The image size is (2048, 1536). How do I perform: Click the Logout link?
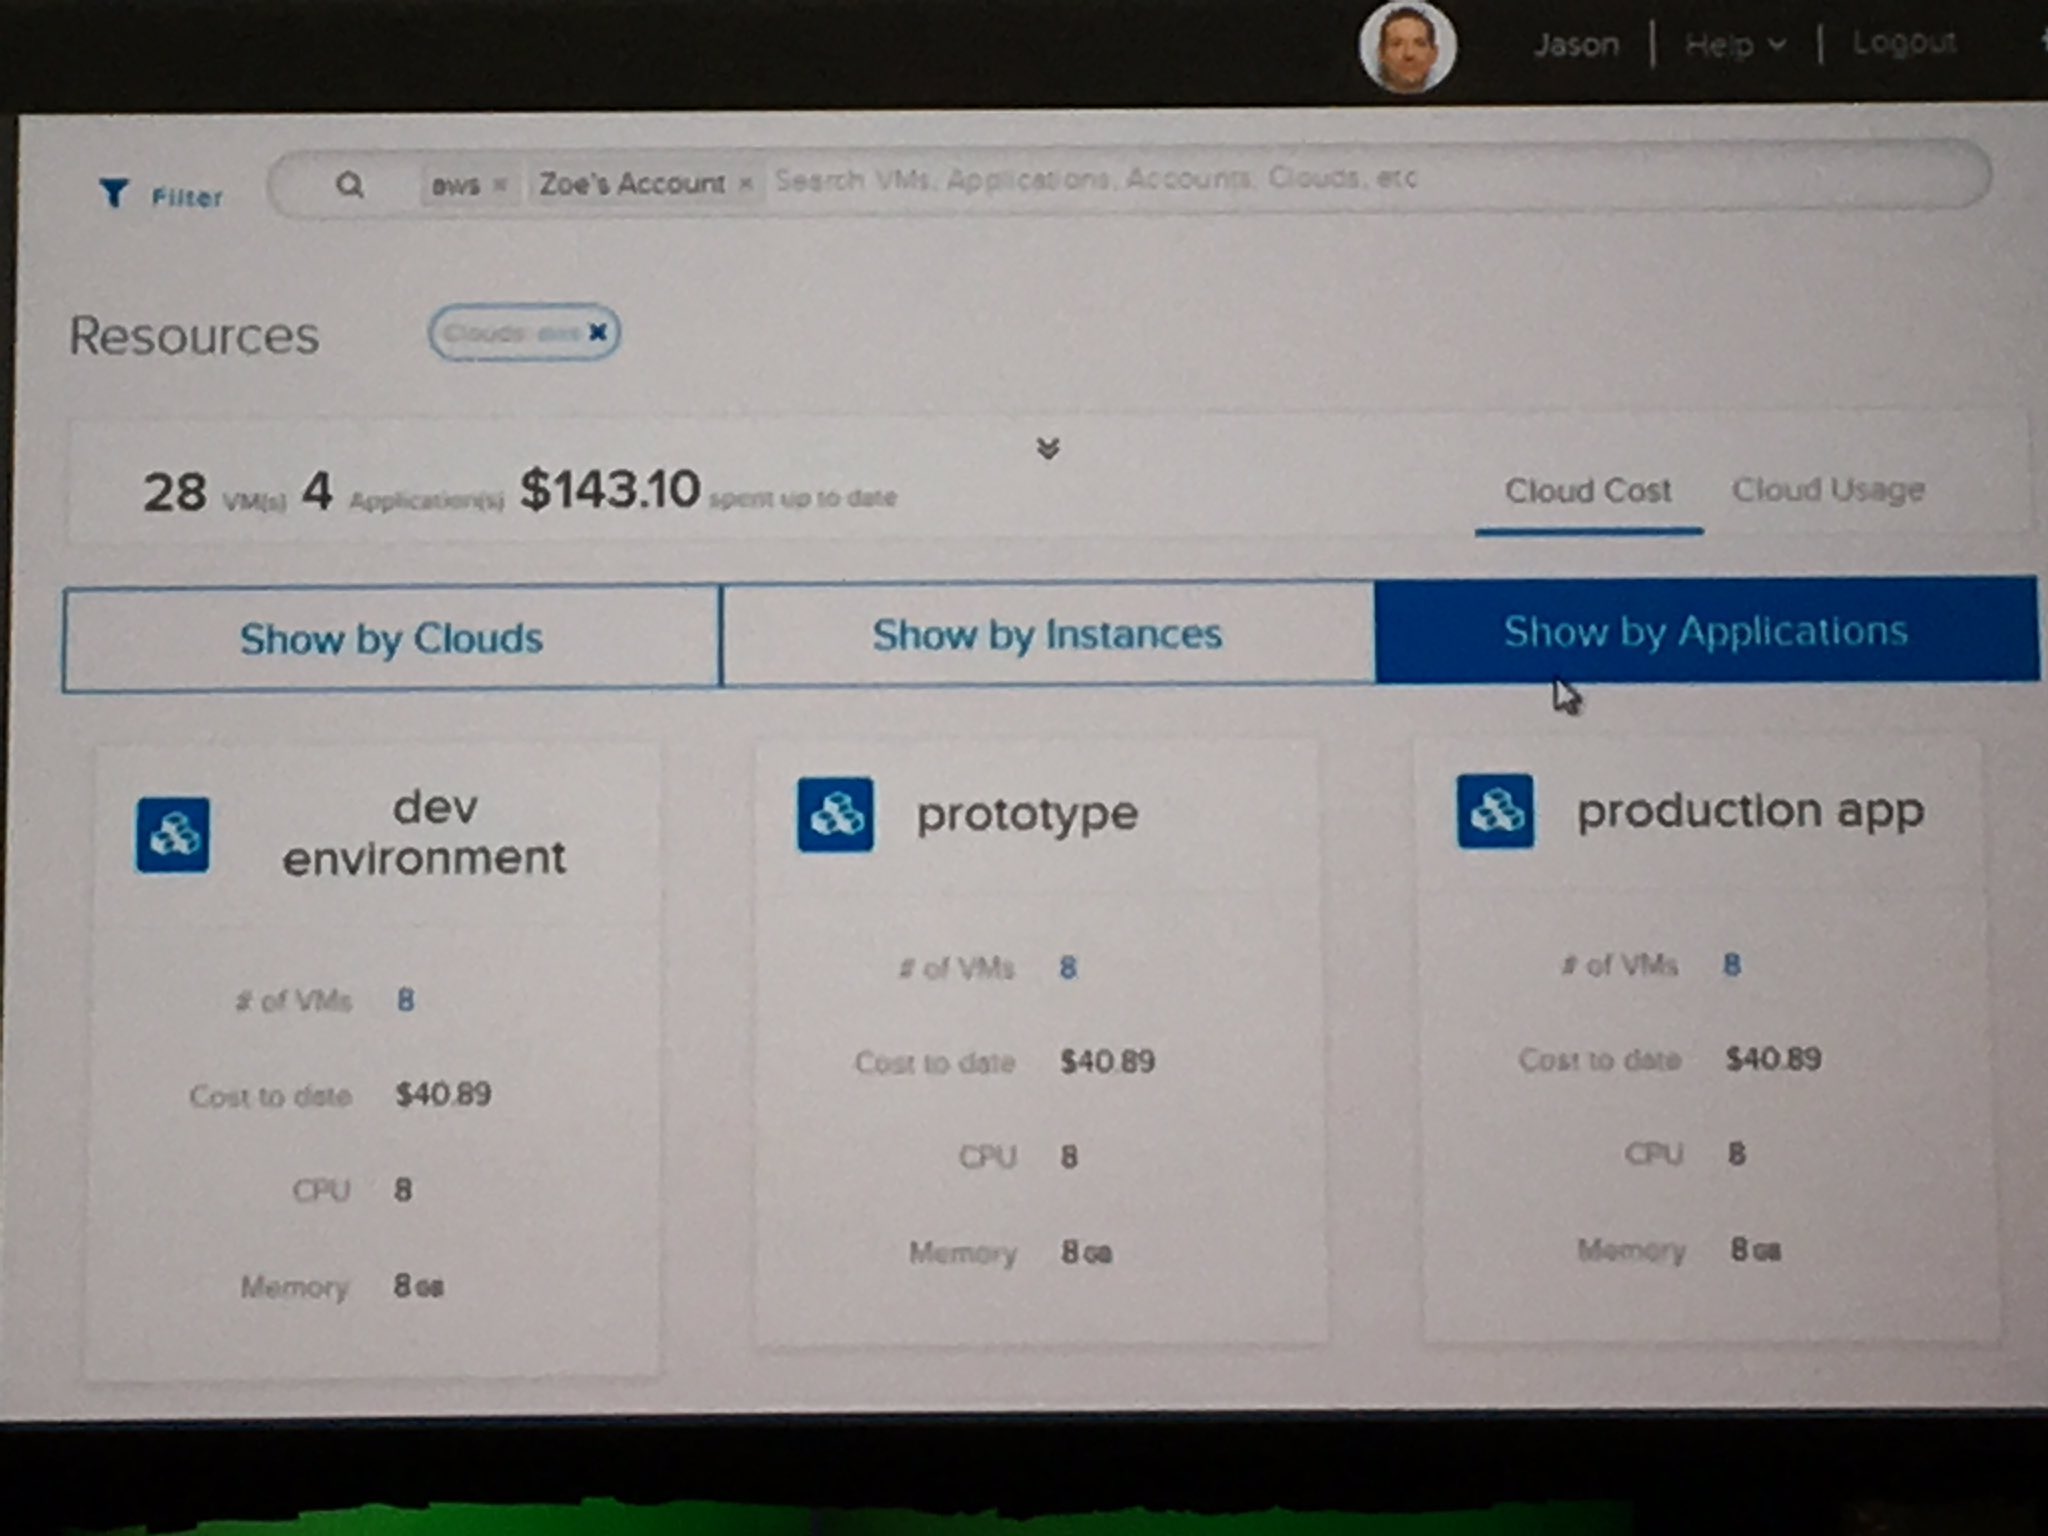[1903, 43]
